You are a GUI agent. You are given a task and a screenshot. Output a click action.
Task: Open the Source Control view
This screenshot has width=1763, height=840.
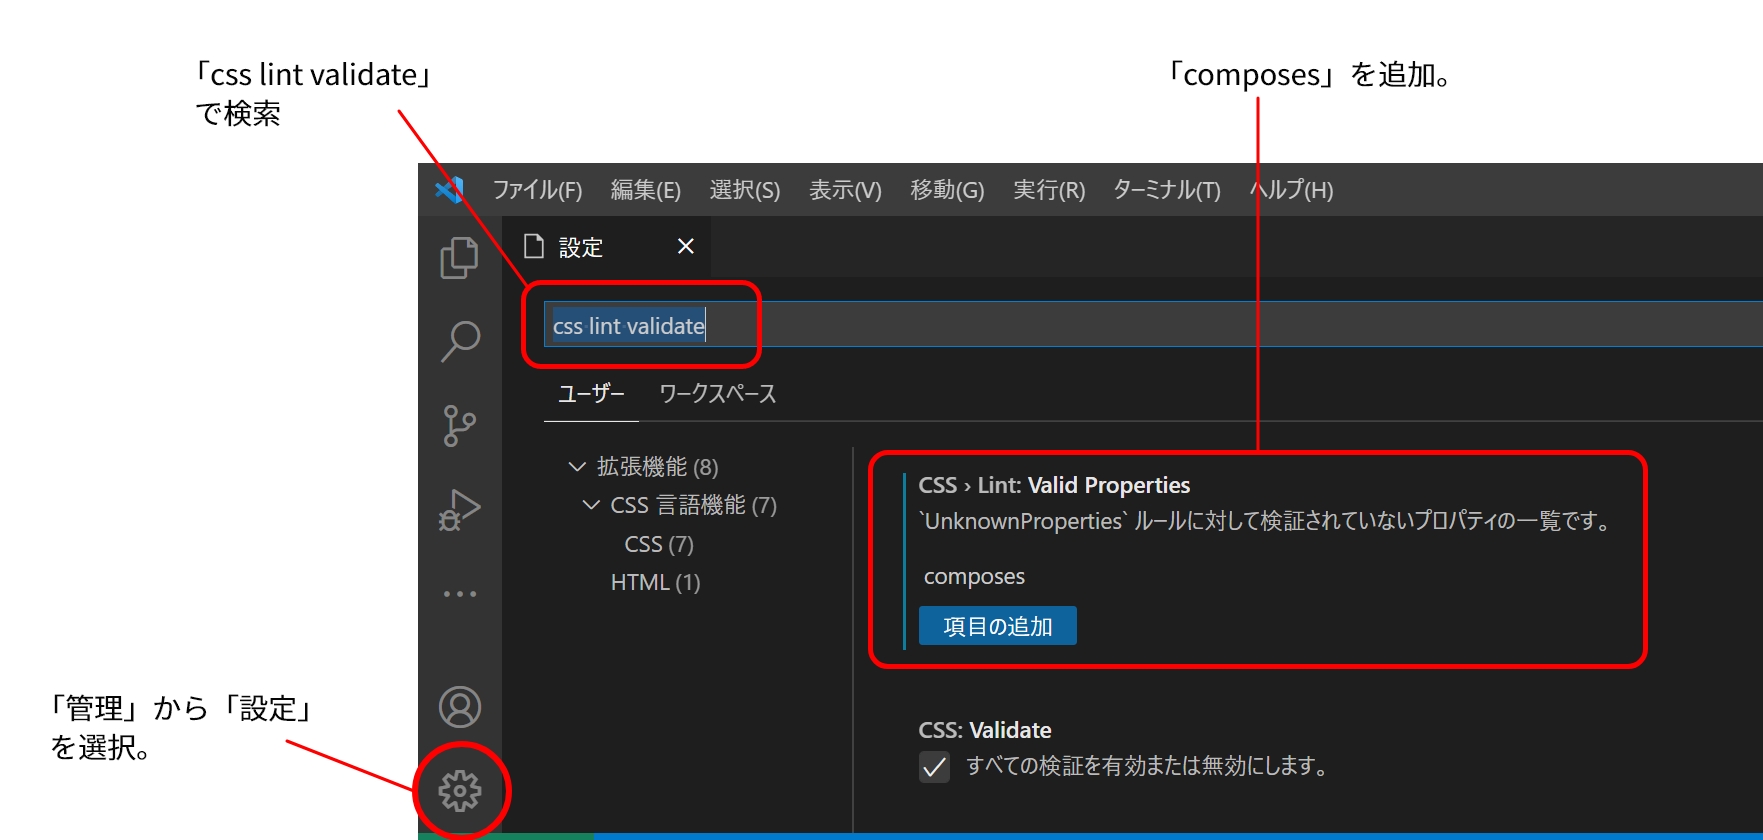(x=459, y=425)
